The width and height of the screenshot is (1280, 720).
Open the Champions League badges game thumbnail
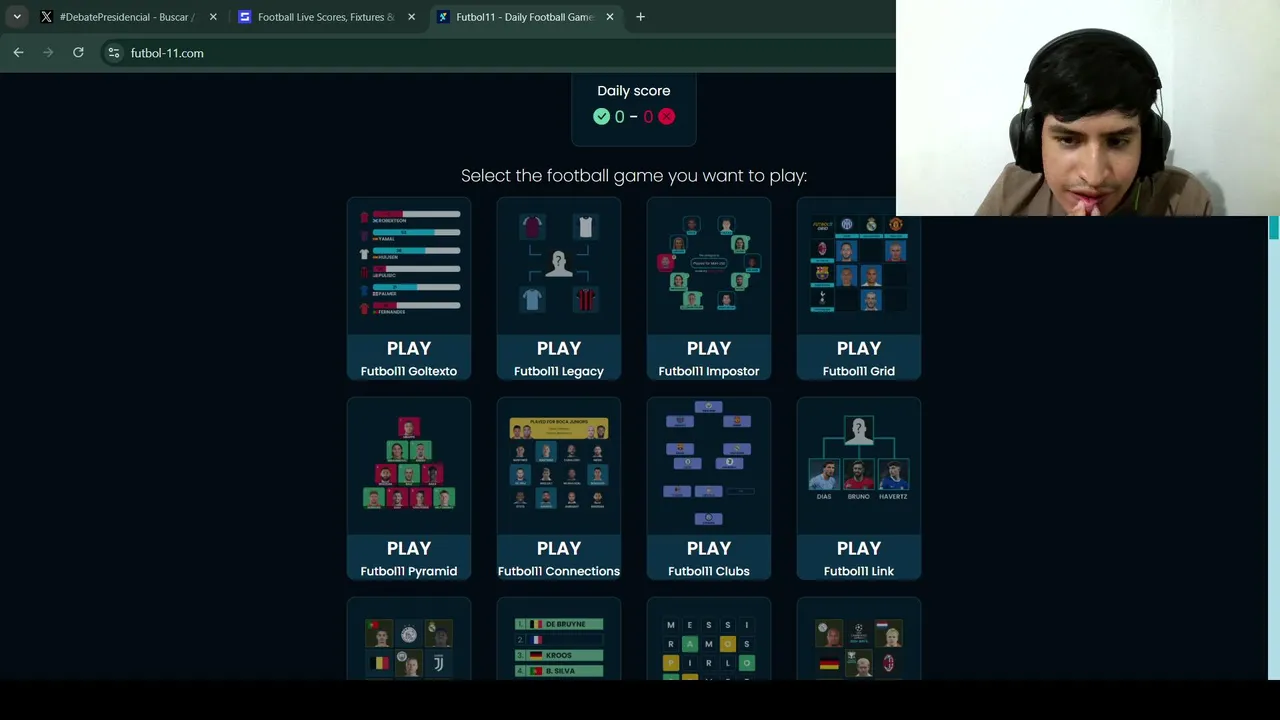tap(859, 640)
